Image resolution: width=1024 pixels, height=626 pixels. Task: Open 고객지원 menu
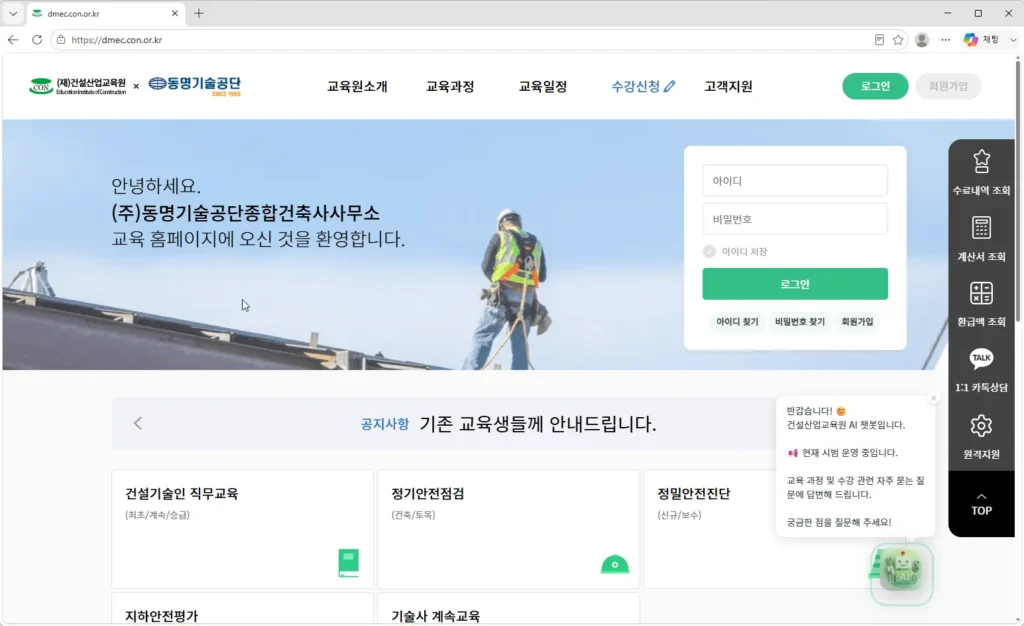(x=728, y=86)
